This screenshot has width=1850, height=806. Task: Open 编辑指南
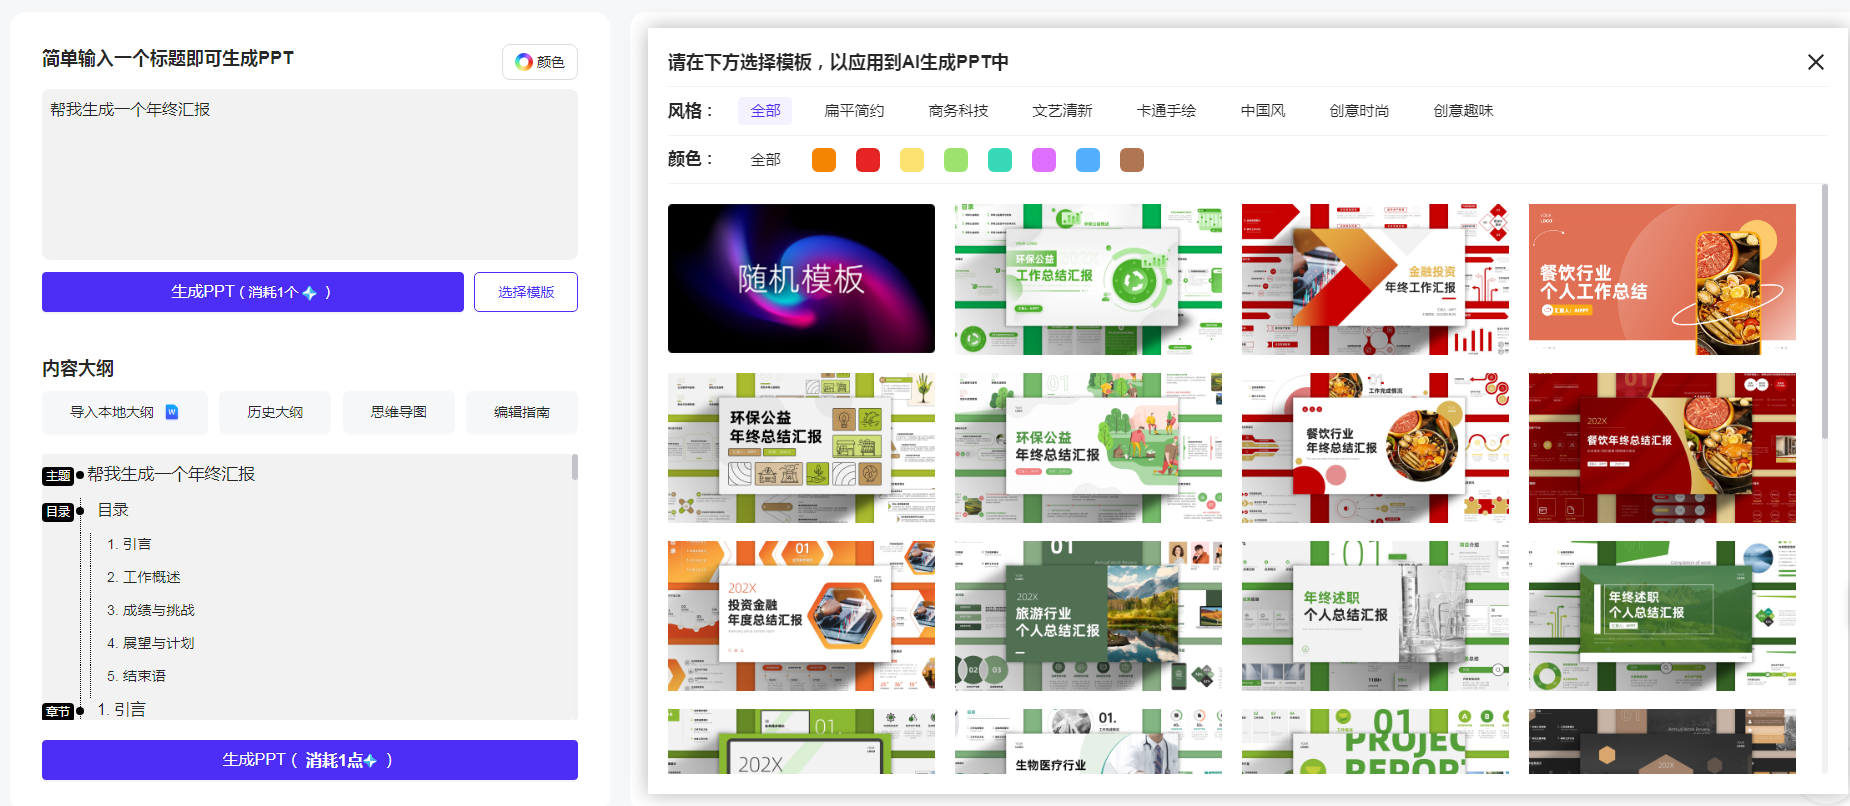point(522,412)
